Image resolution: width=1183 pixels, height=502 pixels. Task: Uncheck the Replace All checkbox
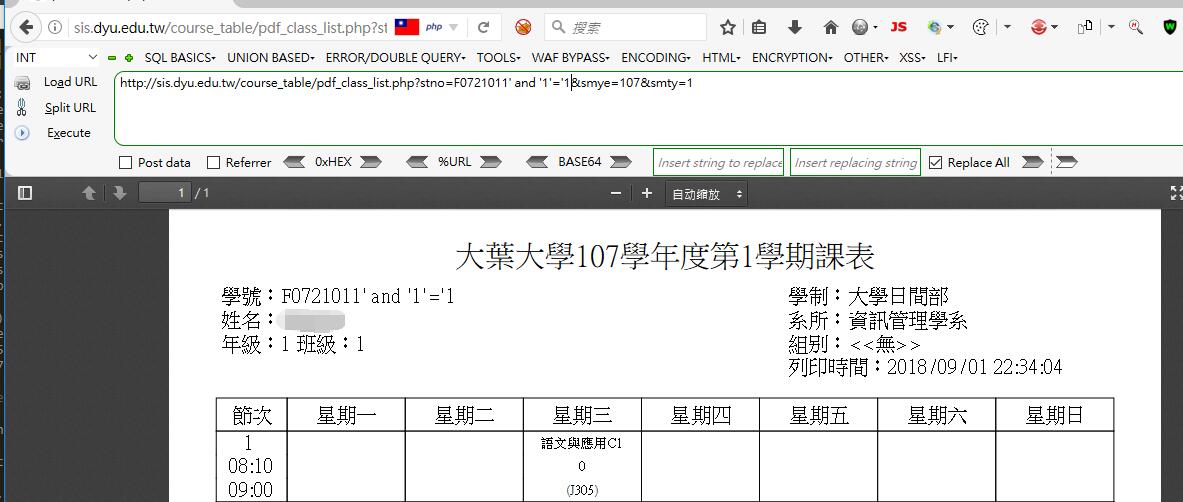(x=936, y=162)
